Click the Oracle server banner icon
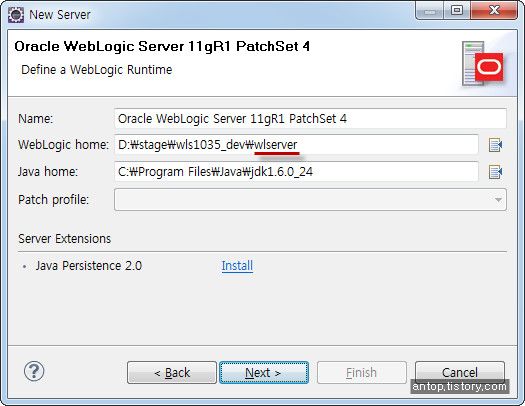Screen dimensions: 525x406 [482, 64]
